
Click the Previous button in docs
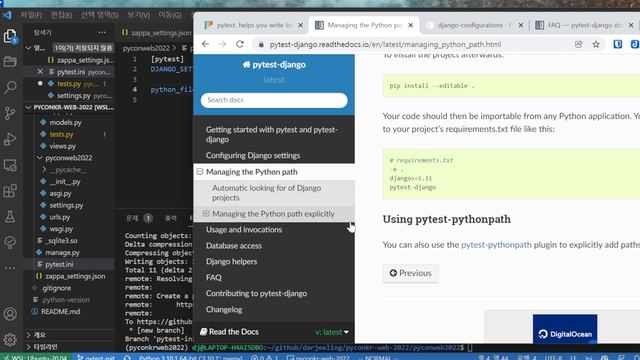click(x=411, y=273)
